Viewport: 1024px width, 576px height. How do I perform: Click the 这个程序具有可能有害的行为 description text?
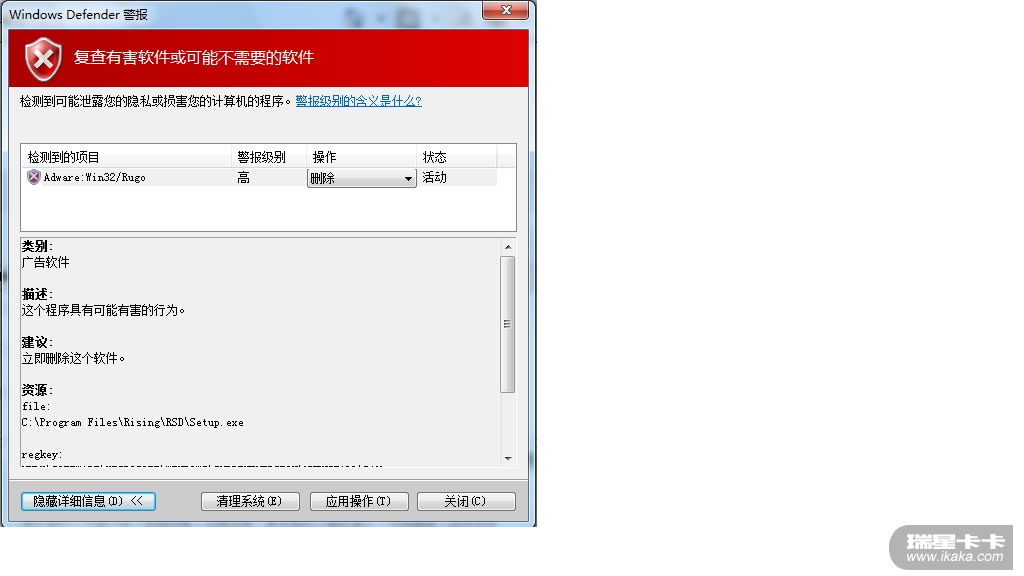(103, 311)
